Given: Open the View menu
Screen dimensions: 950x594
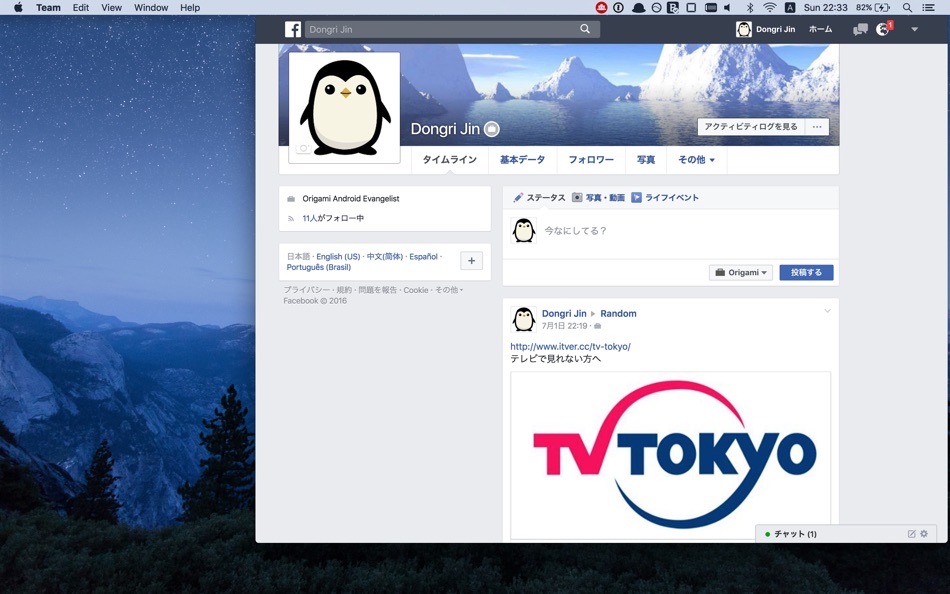Looking at the screenshot, I should (x=111, y=7).
